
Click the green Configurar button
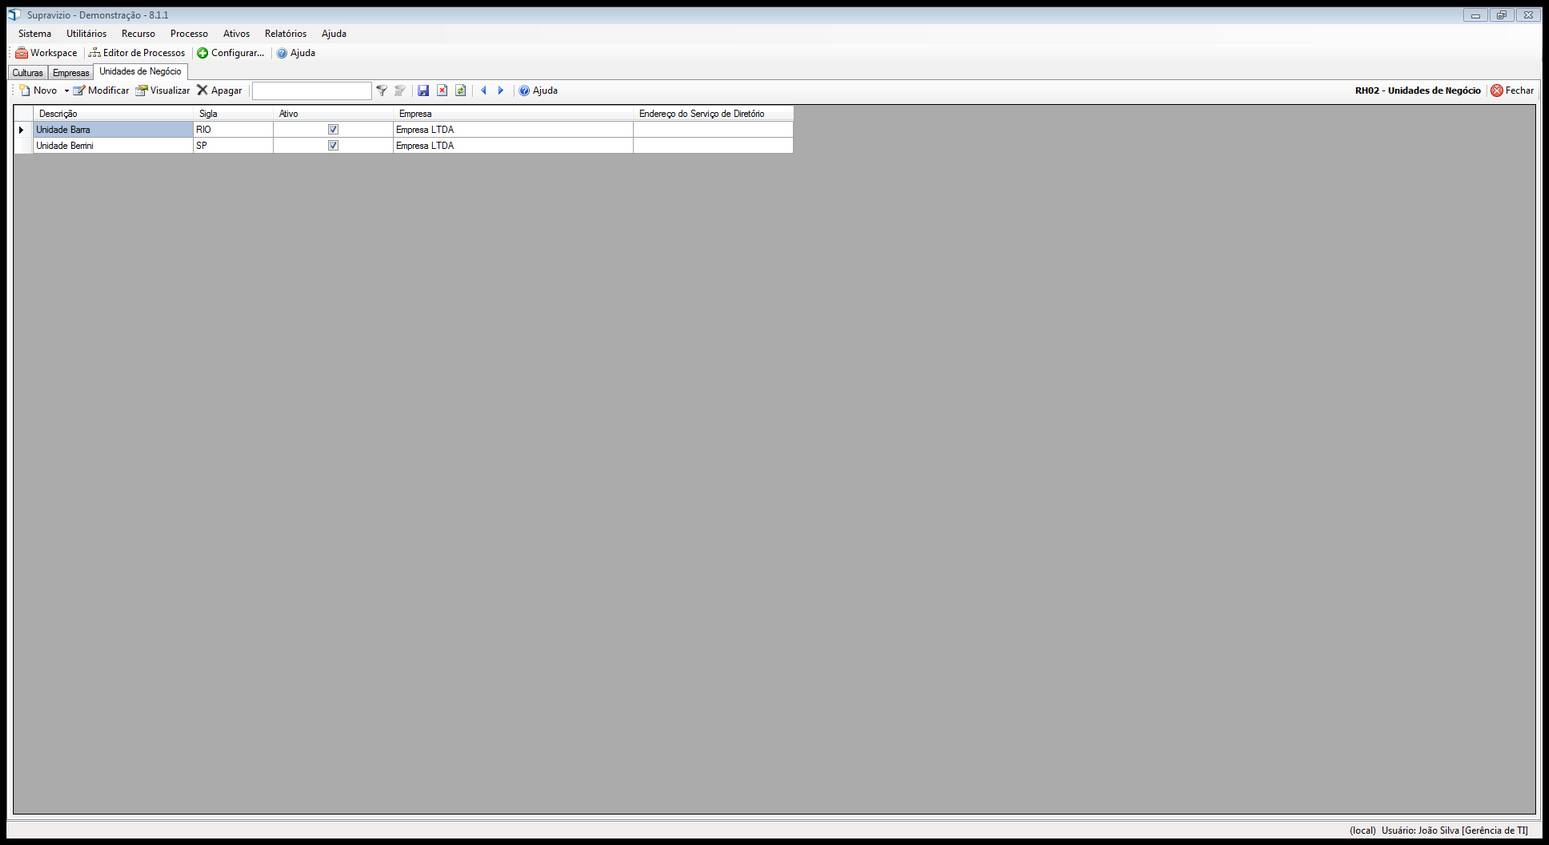(x=230, y=53)
